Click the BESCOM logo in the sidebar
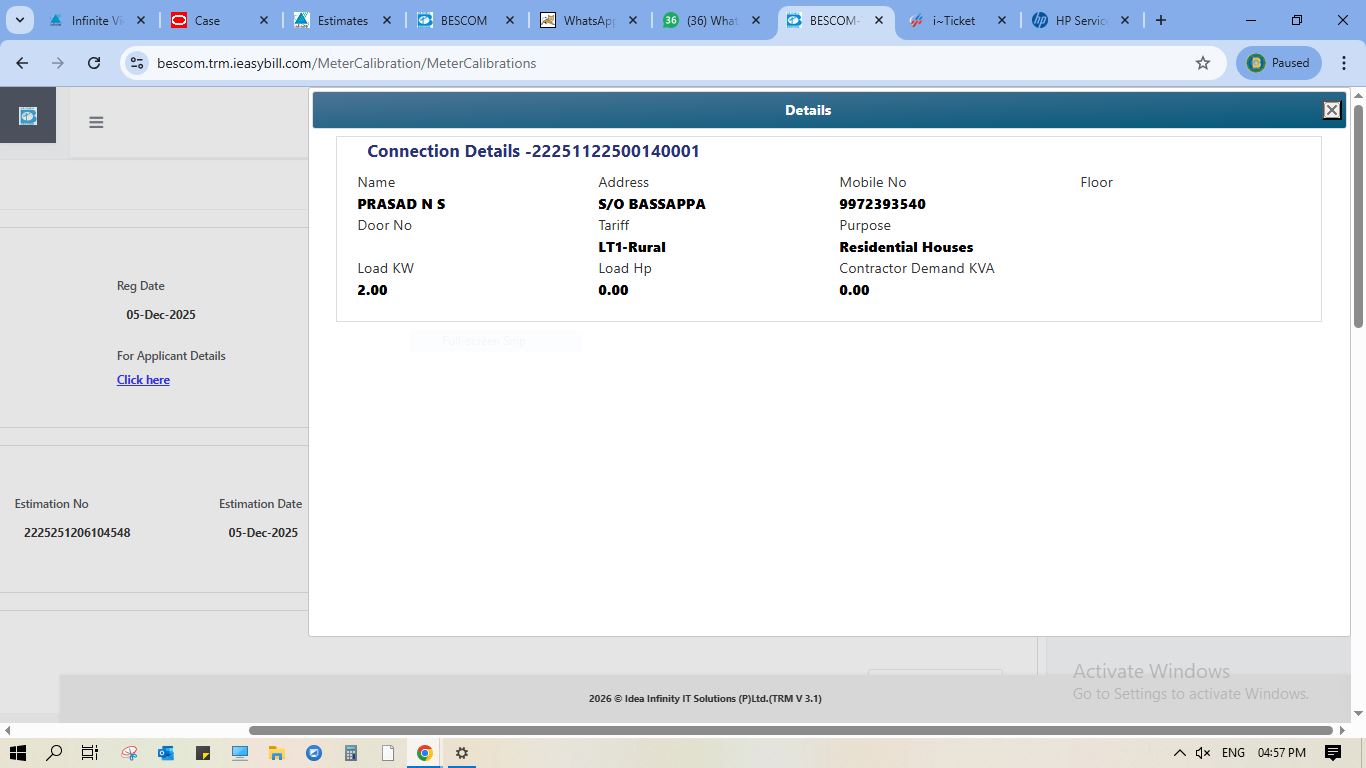 [x=28, y=116]
